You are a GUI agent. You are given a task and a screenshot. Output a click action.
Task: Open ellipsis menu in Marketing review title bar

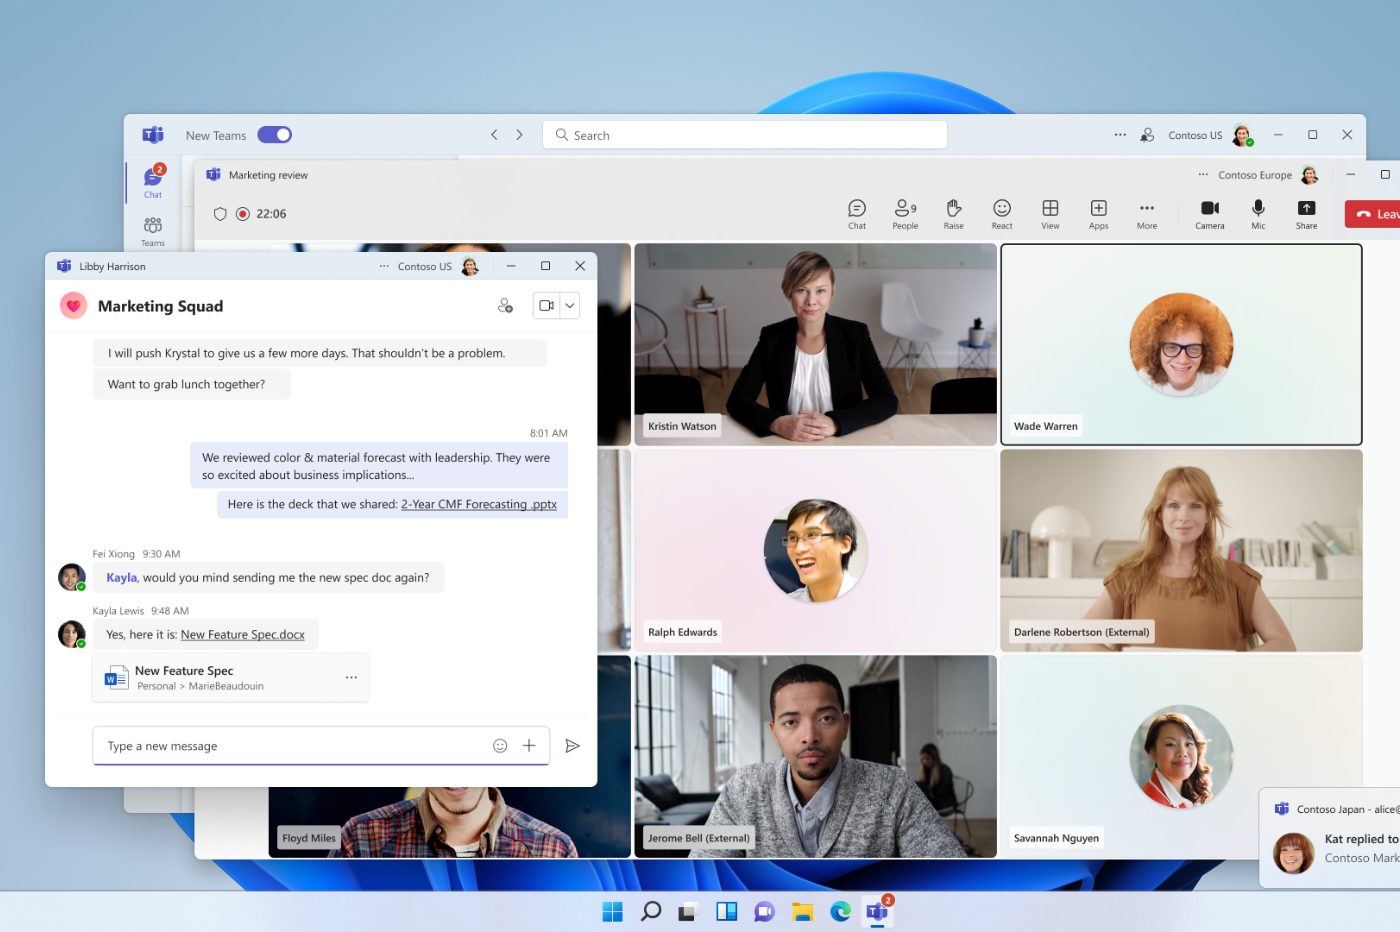coord(1203,175)
